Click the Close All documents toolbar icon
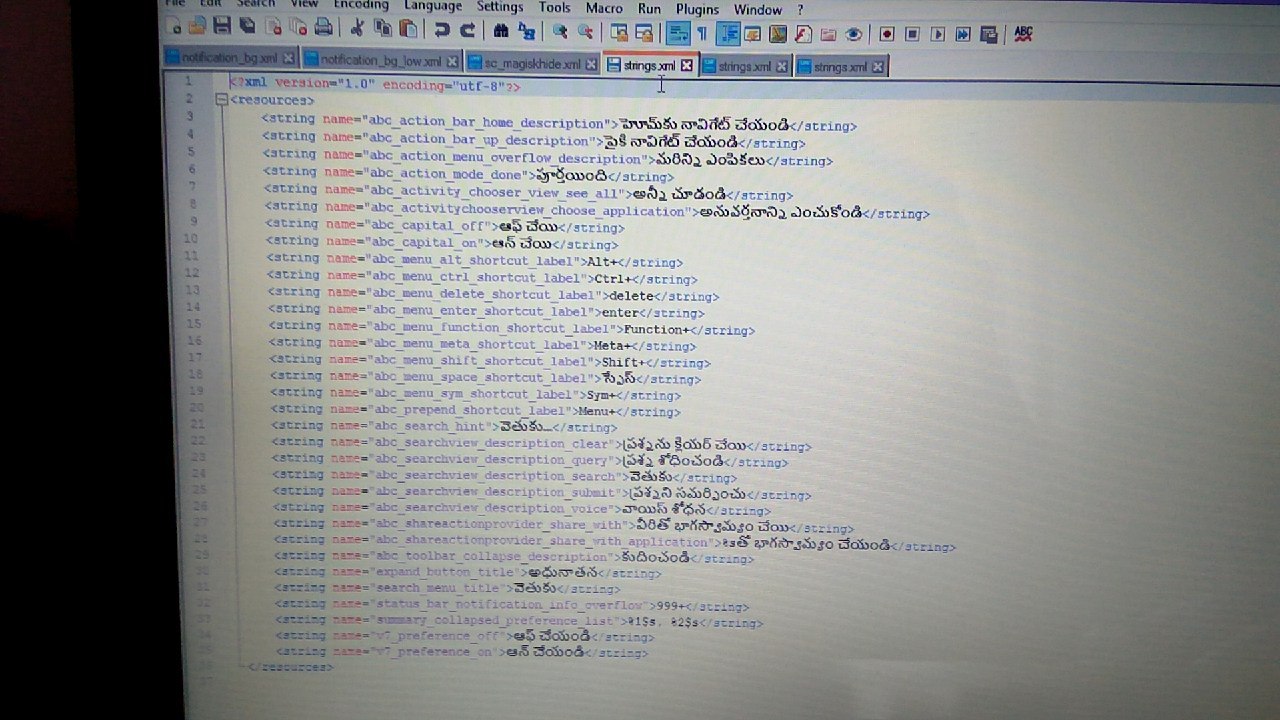This screenshot has height=720, width=1280. (300, 28)
